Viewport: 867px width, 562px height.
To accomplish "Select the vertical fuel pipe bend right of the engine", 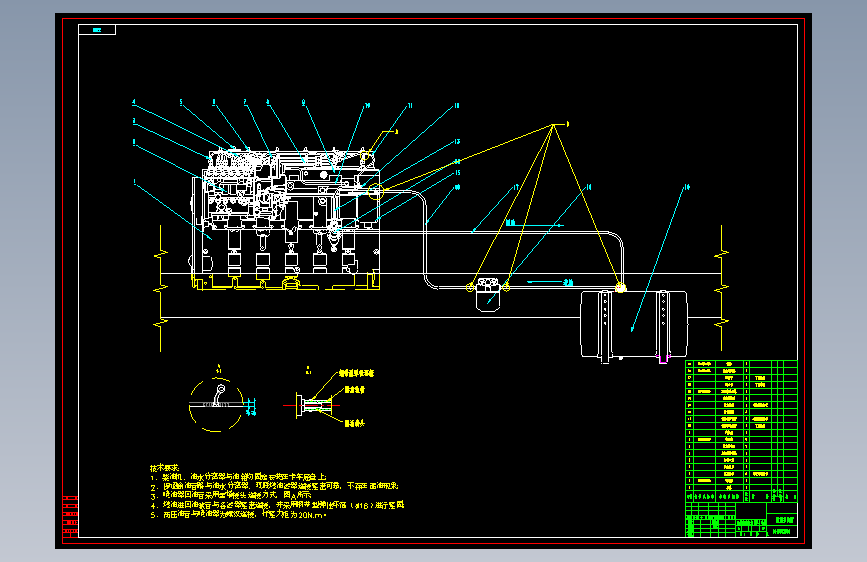I will (x=425, y=238).
